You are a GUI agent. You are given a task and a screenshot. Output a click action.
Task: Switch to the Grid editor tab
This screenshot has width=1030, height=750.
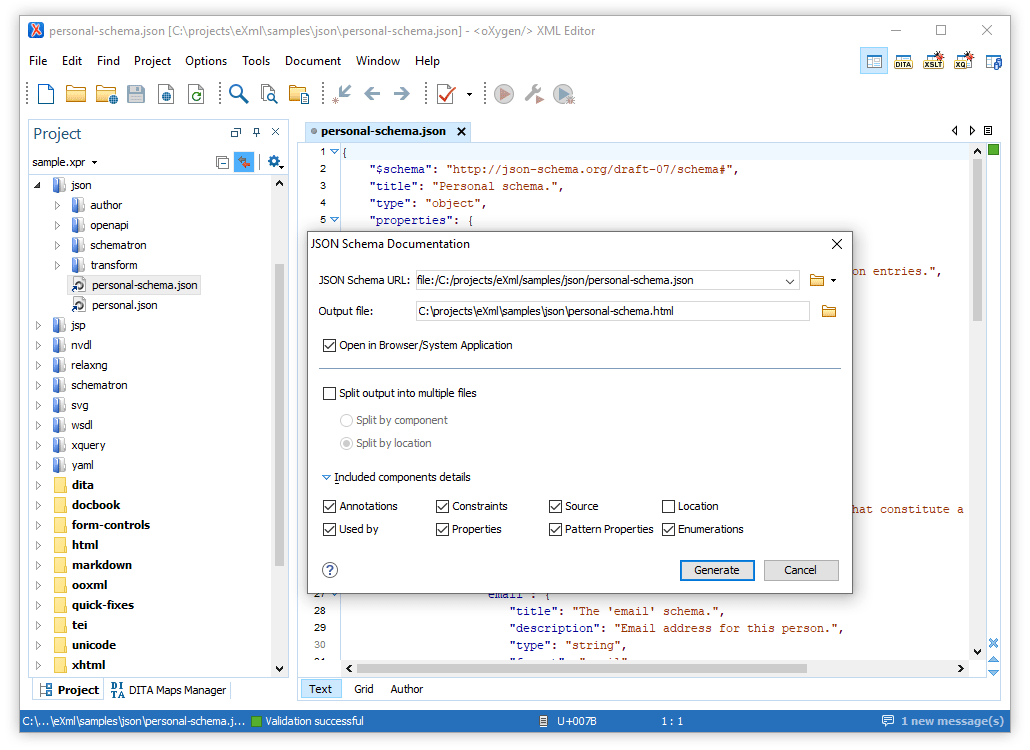(363, 689)
